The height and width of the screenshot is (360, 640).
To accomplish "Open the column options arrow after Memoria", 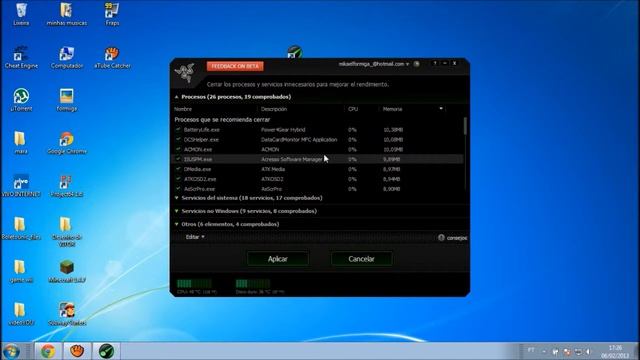I will coord(441,109).
